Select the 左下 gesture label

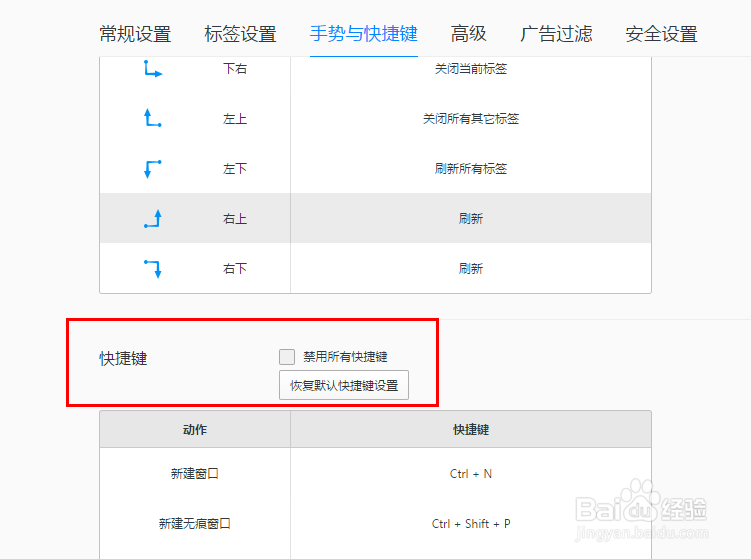coord(235,169)
